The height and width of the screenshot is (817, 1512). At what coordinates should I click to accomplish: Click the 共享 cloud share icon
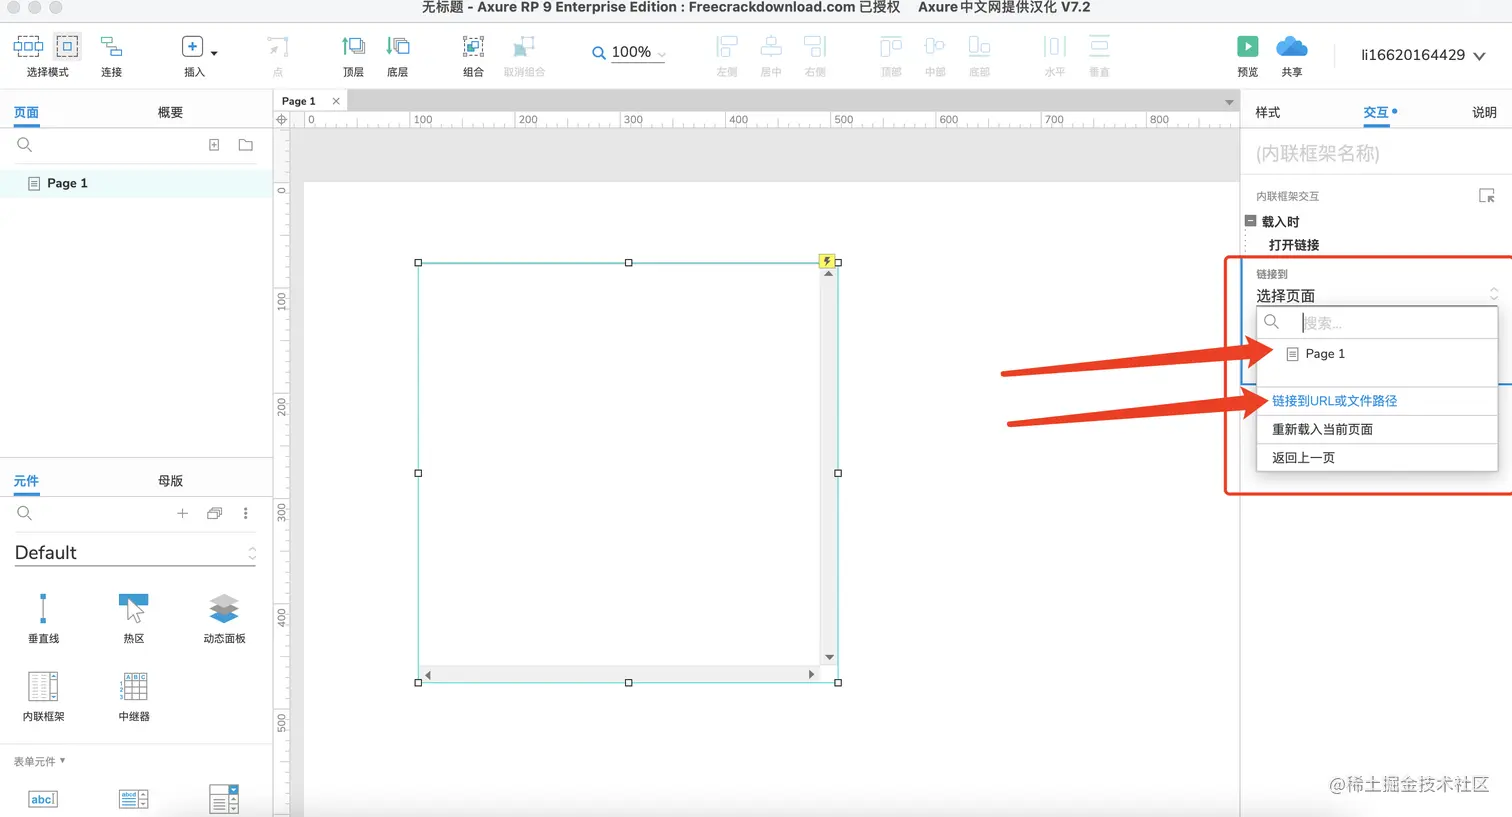coord(1292,47)
